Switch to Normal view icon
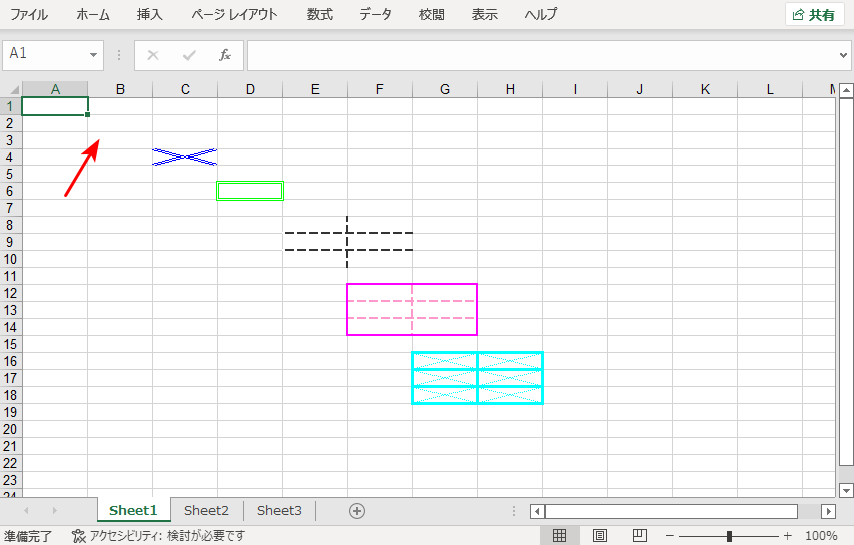This screenshot has width=854, height=545. [x=559, y=536]
